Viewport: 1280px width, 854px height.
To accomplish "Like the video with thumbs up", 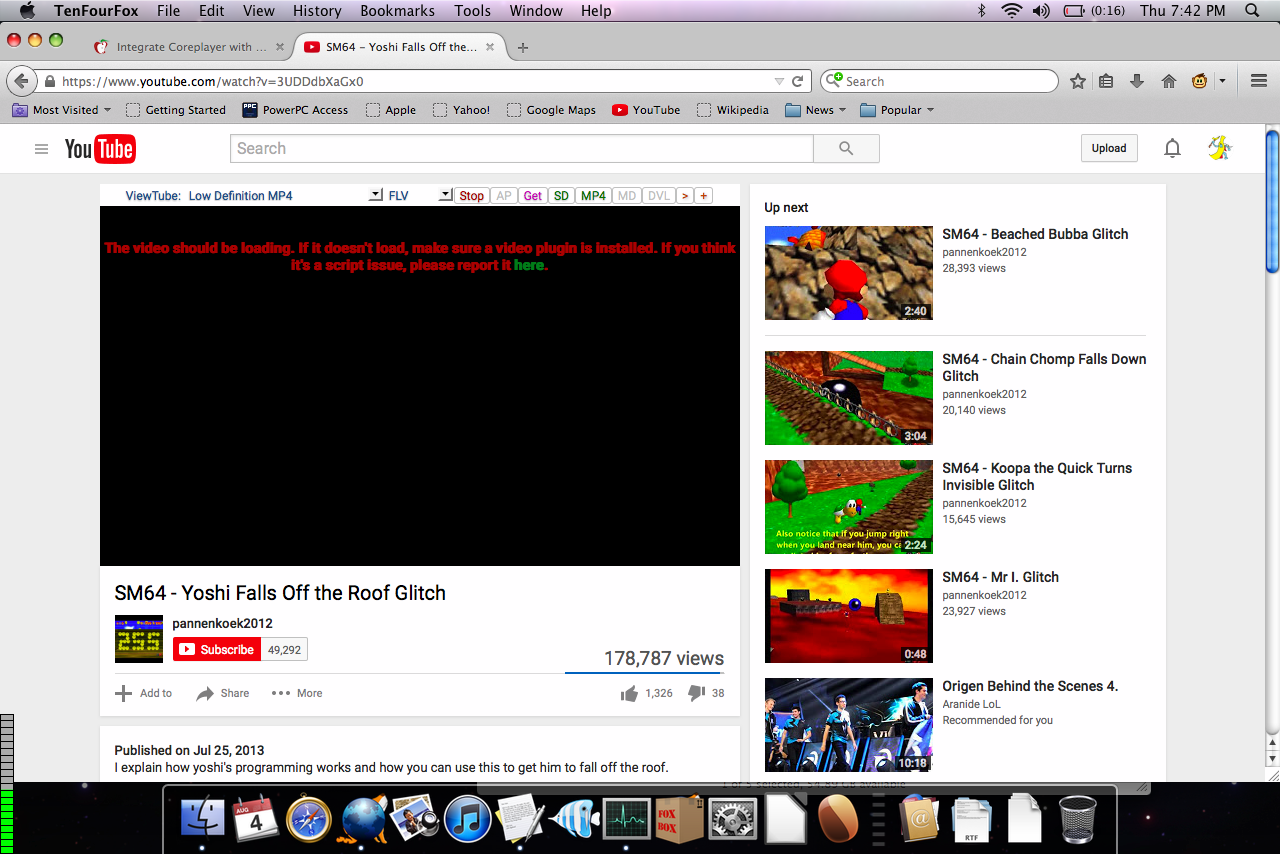I will point(629,693).
